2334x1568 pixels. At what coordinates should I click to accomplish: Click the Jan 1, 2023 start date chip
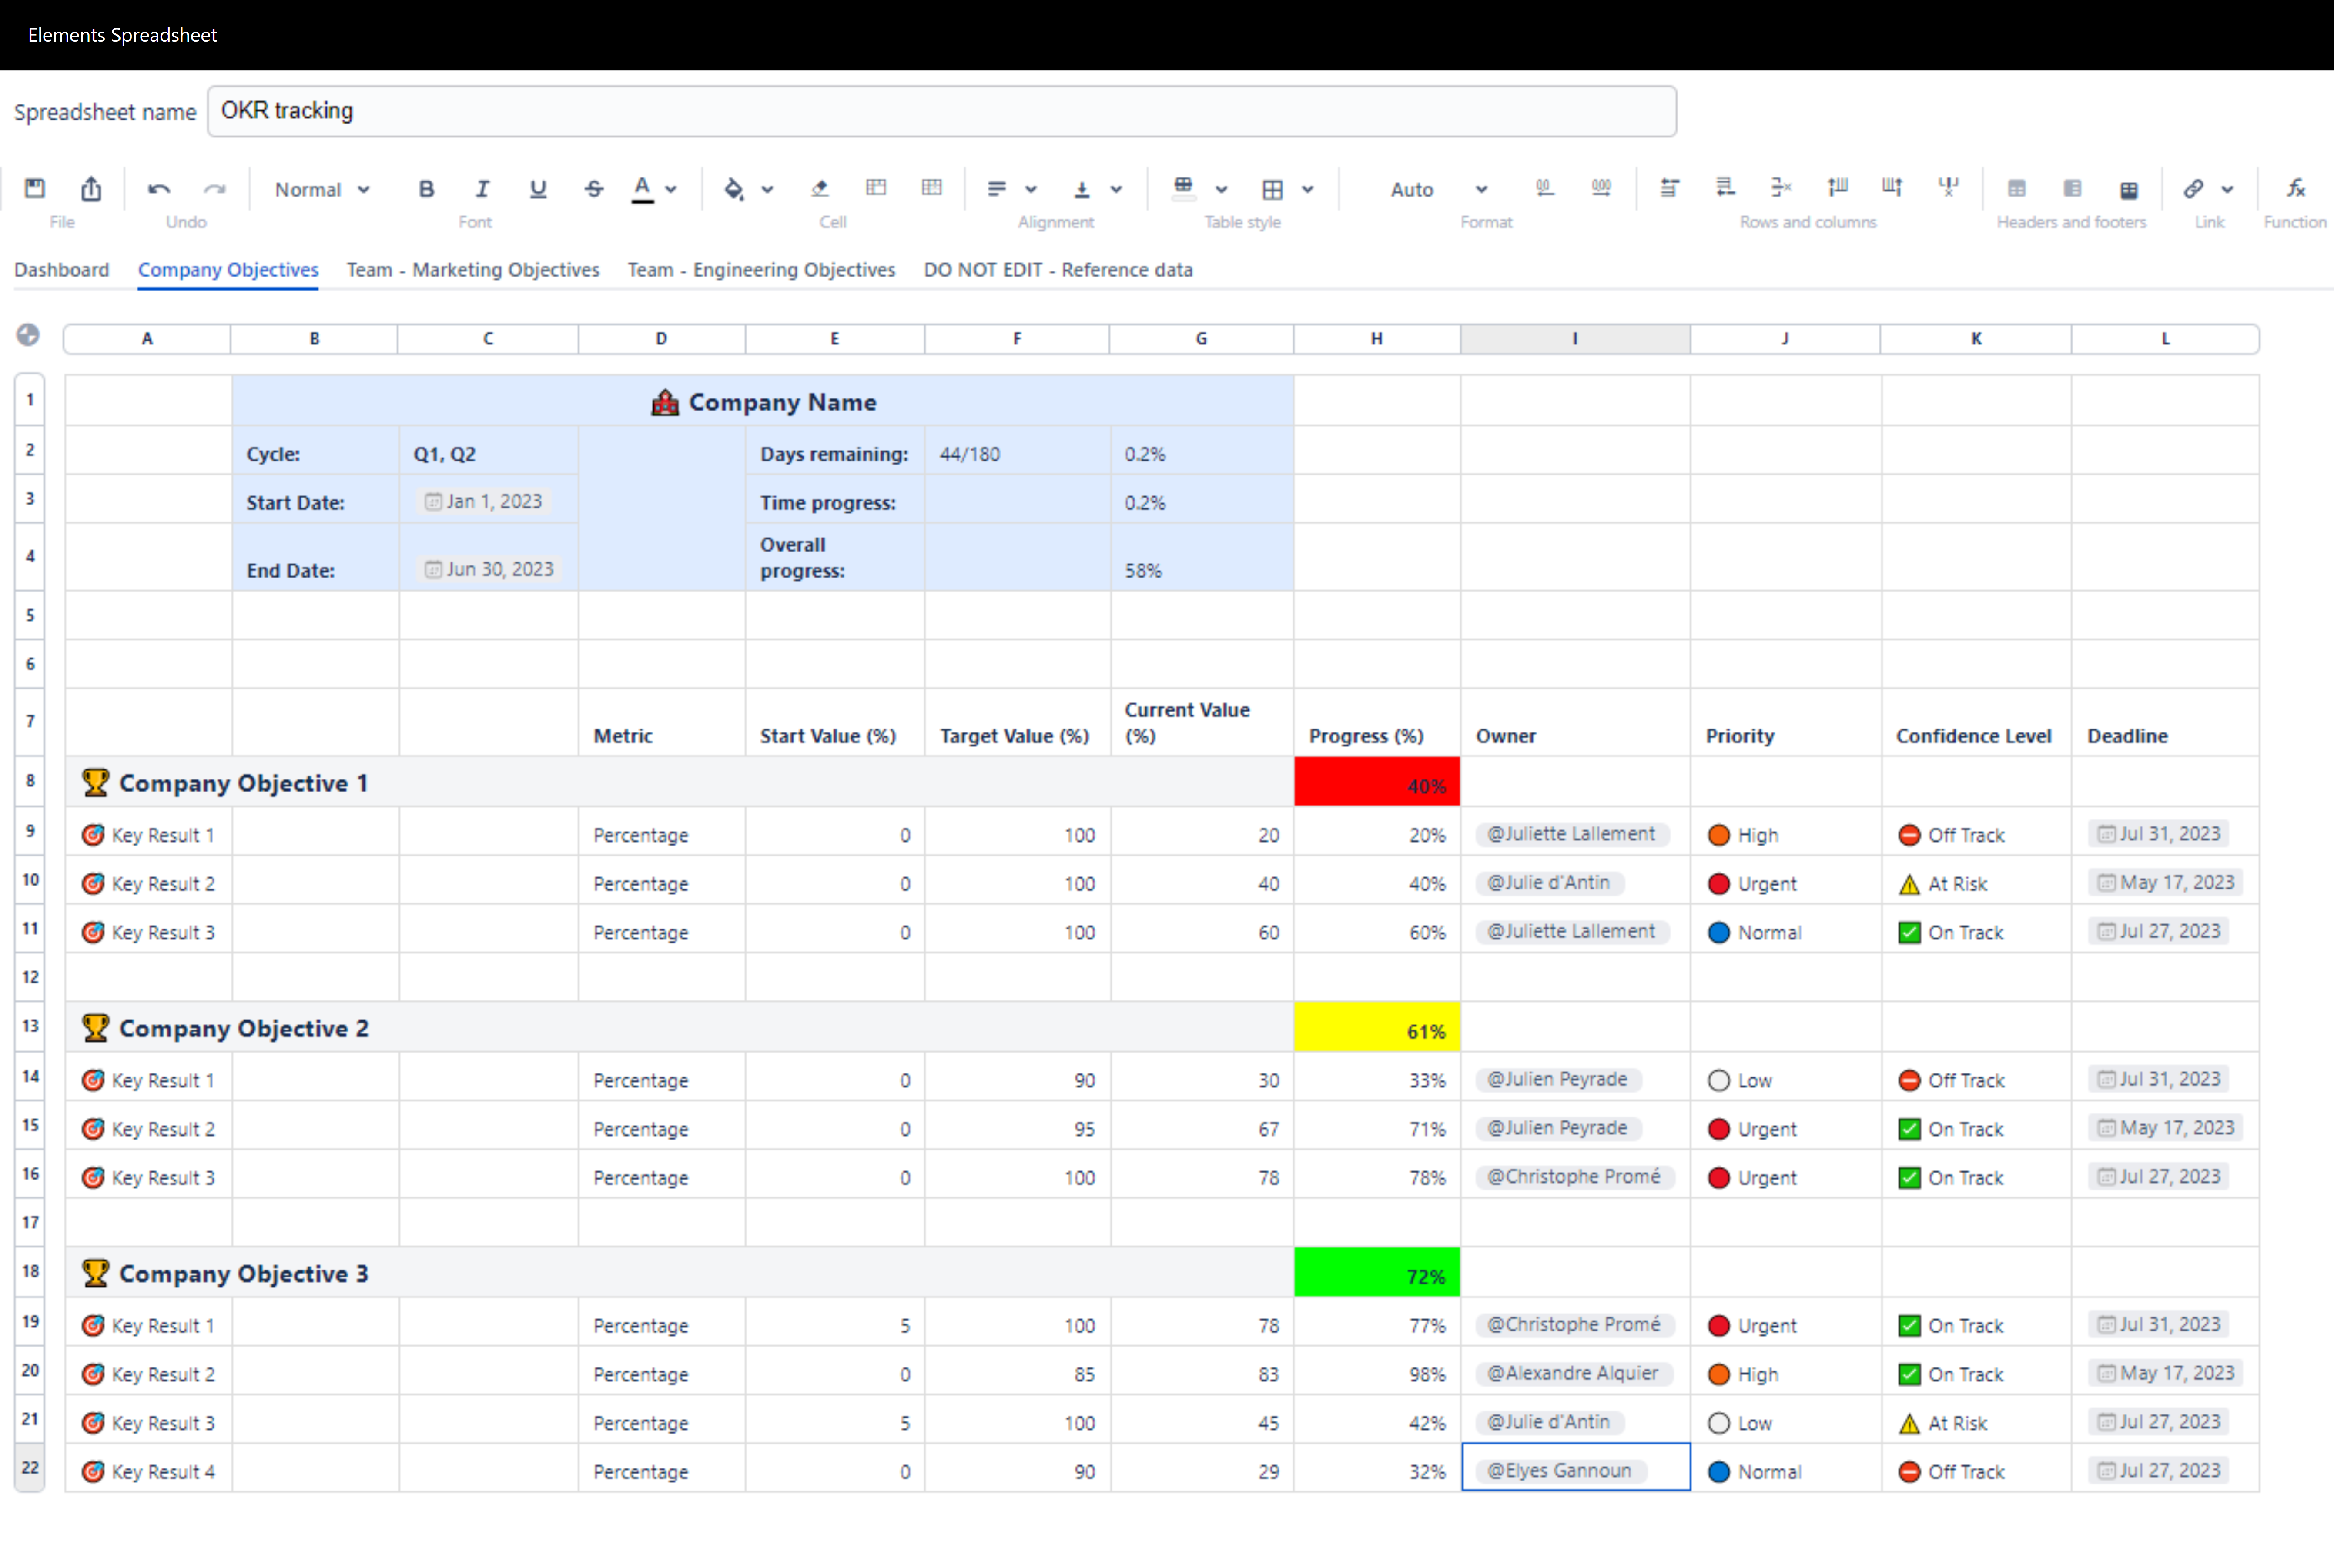click(485, 502)
